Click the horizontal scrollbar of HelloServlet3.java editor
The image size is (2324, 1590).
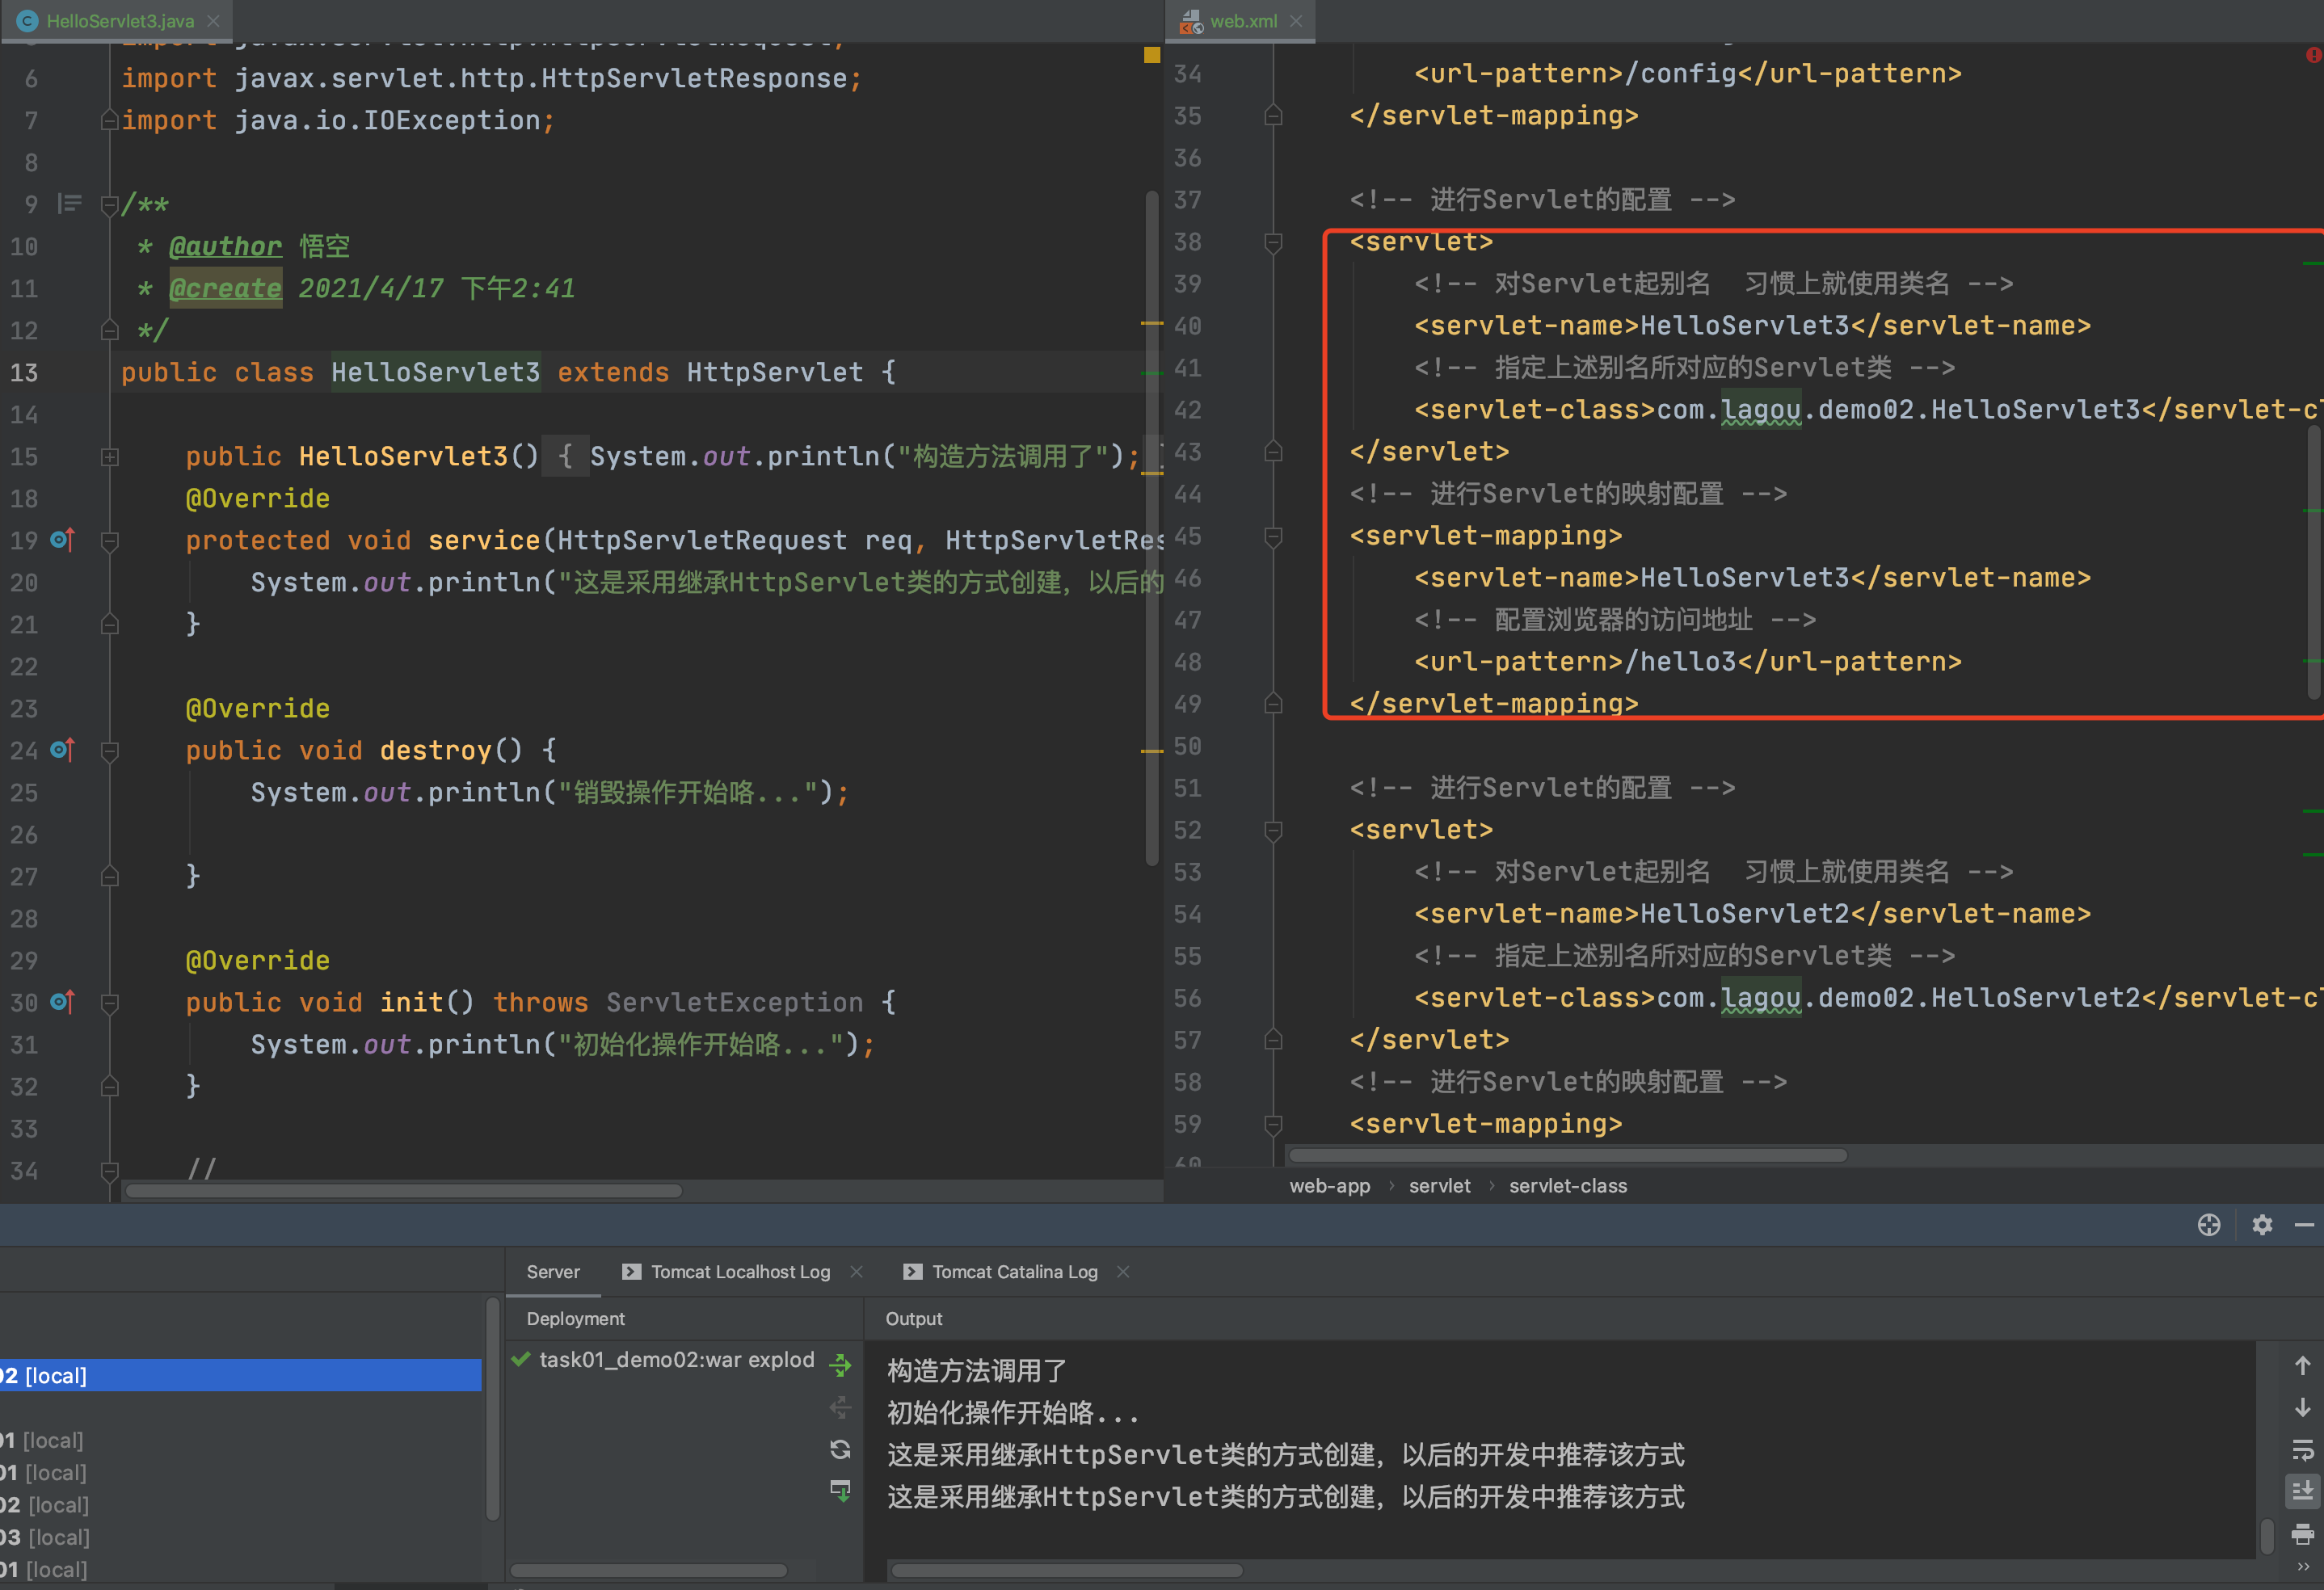click(403, 1190)
